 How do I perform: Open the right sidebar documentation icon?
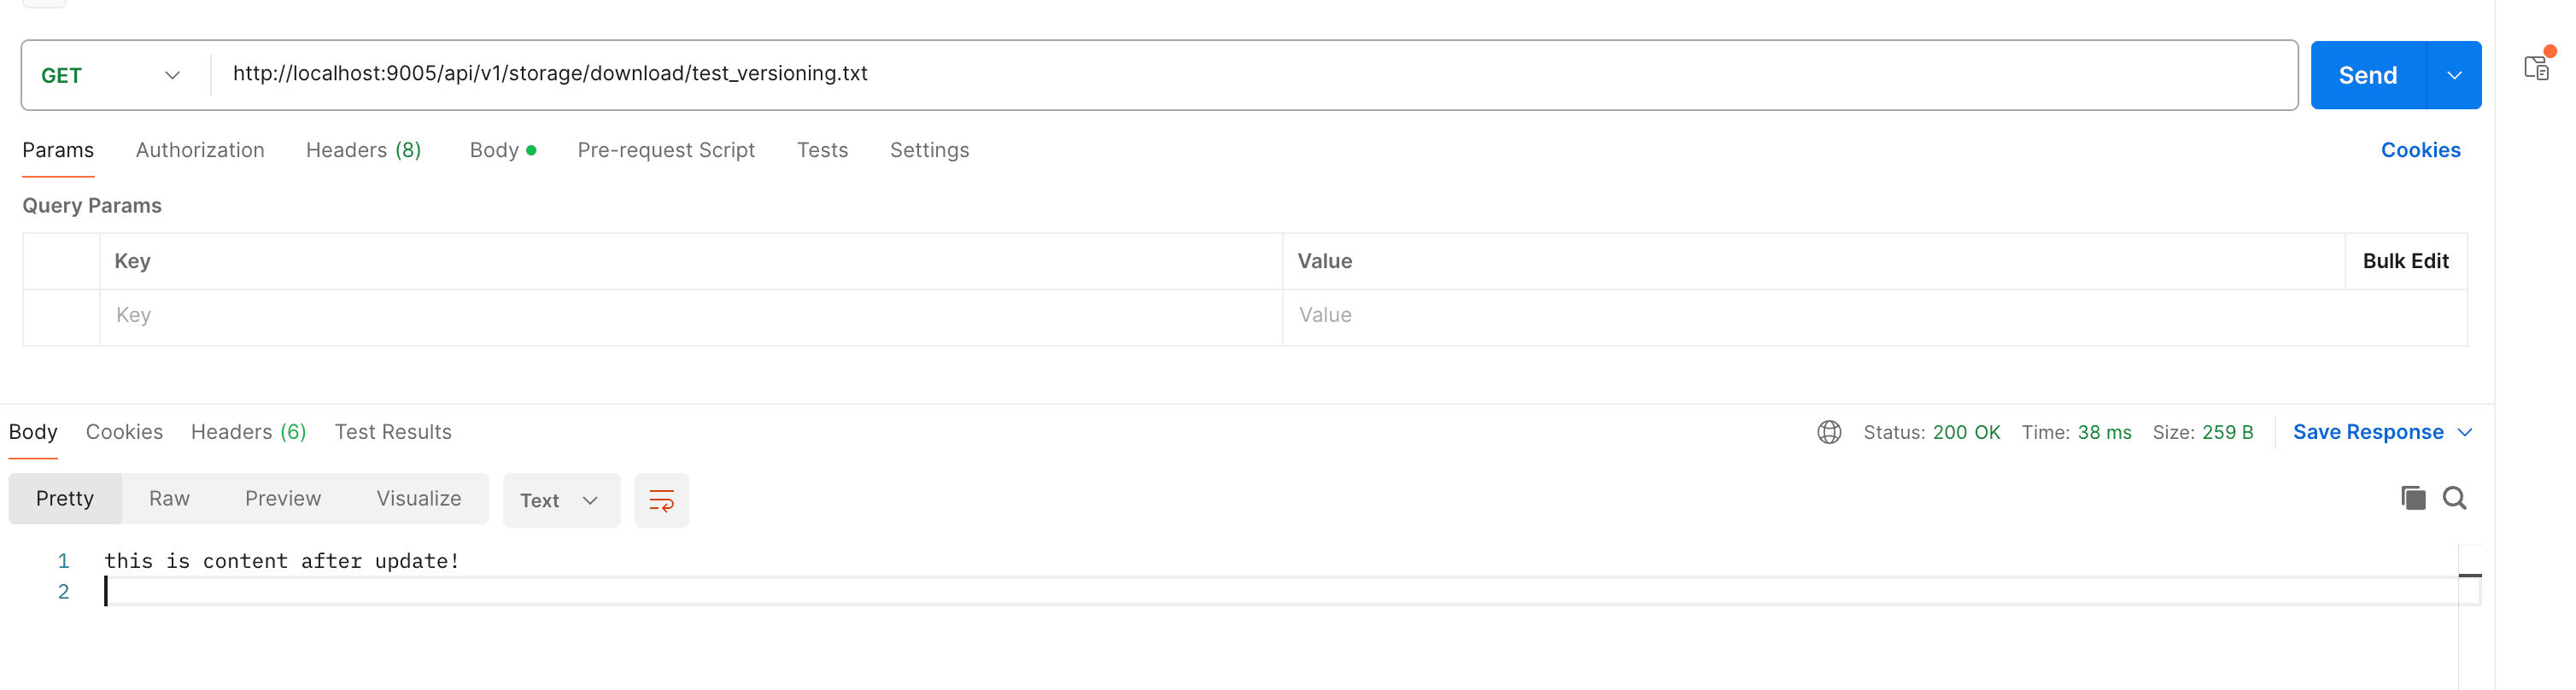pos(2536,68)
